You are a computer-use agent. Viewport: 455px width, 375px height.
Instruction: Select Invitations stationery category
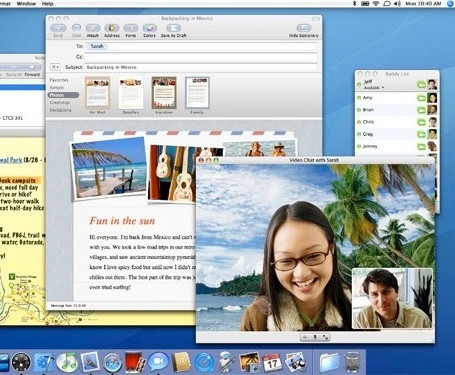pos(60,110)
